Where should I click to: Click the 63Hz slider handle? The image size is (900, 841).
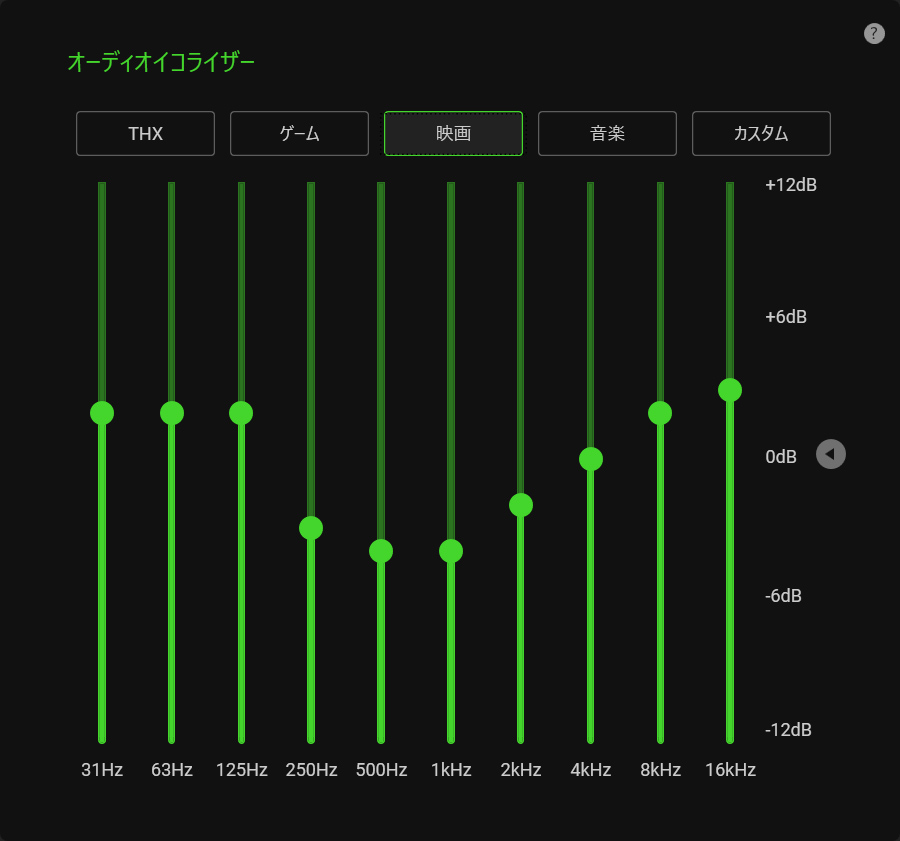(x=172, y=413)
